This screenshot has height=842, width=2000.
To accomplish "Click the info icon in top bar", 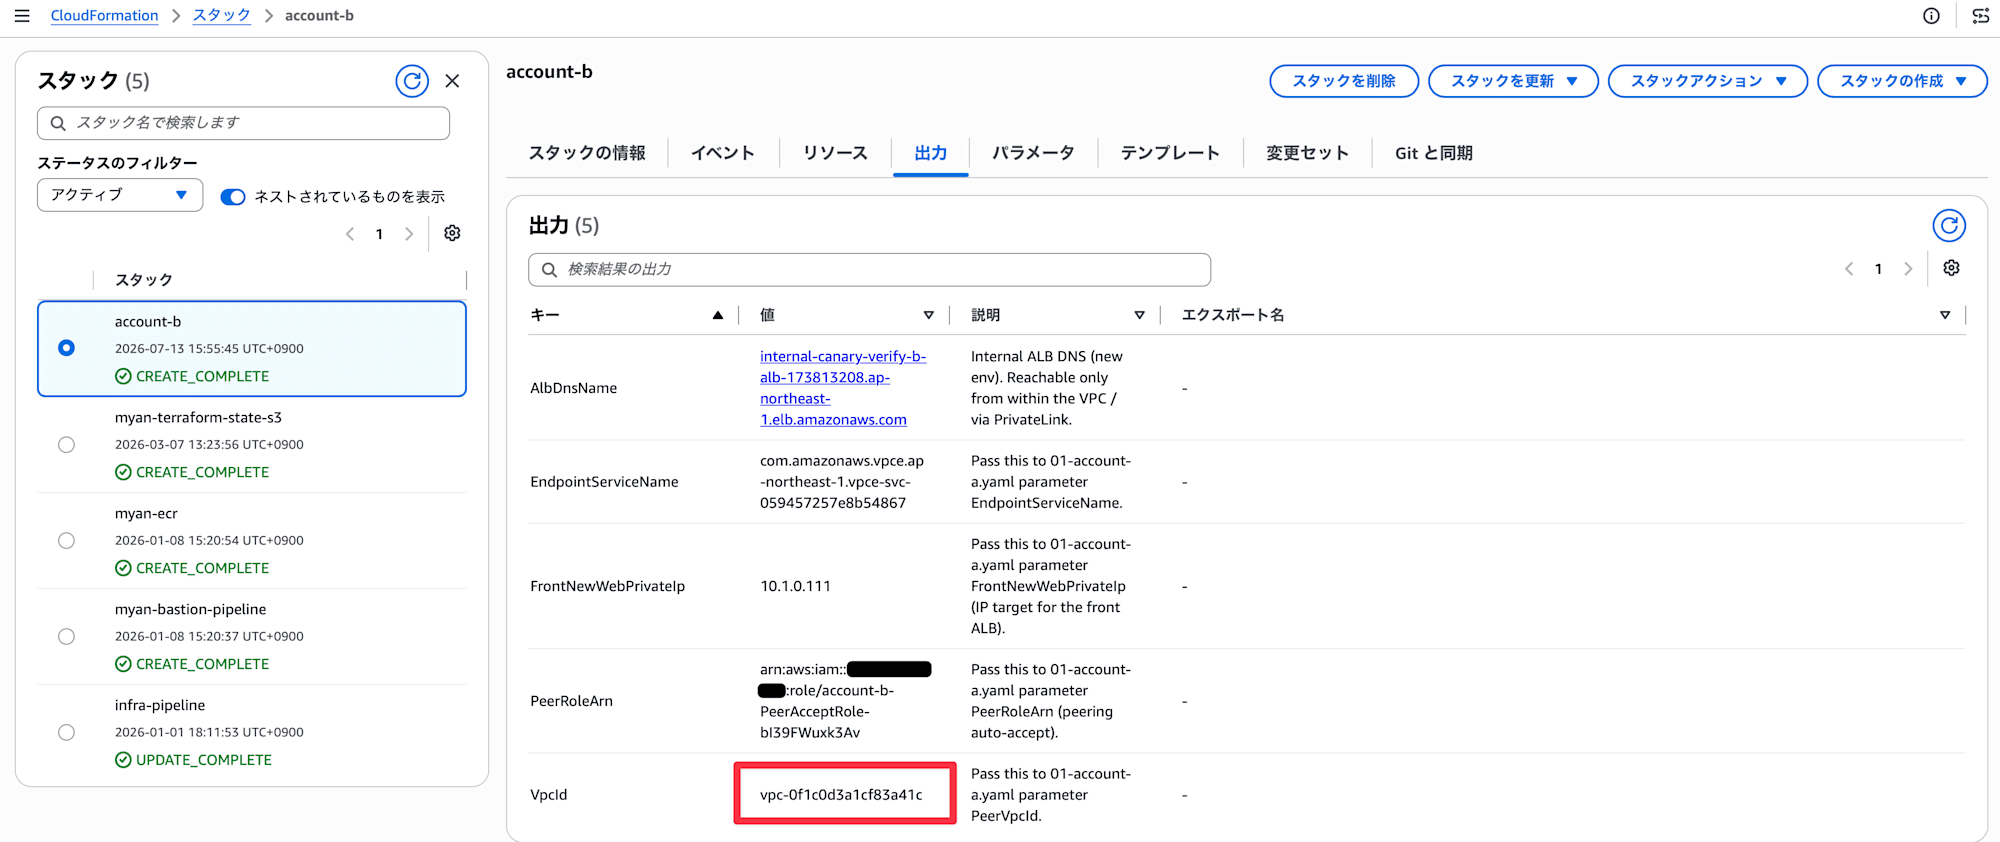I will point(1931,16).
